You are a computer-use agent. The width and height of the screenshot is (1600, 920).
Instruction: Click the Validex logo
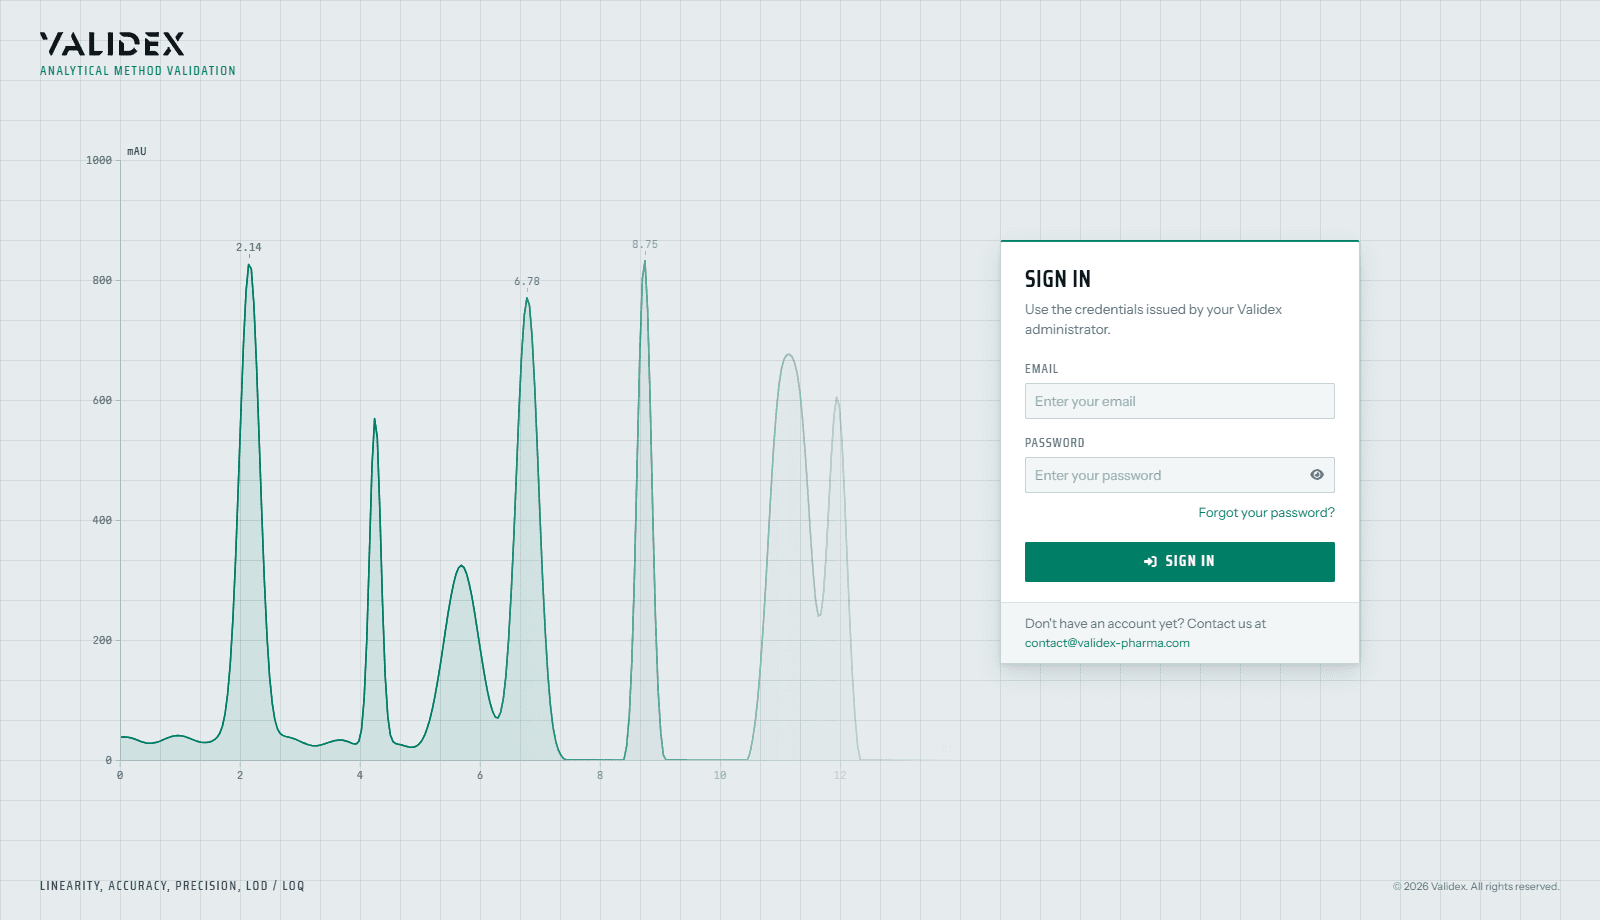pos(112,44)
